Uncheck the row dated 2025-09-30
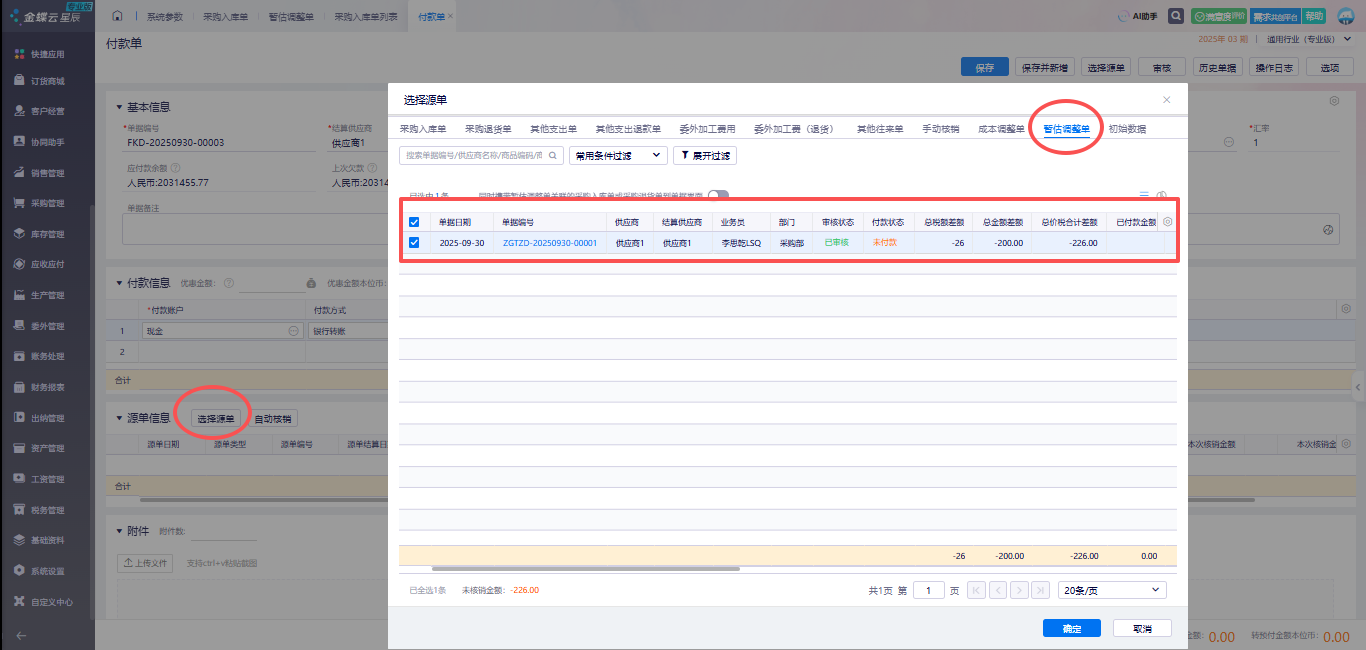The height and width of the screenshot is (650, 1366). tap(414, 242)
